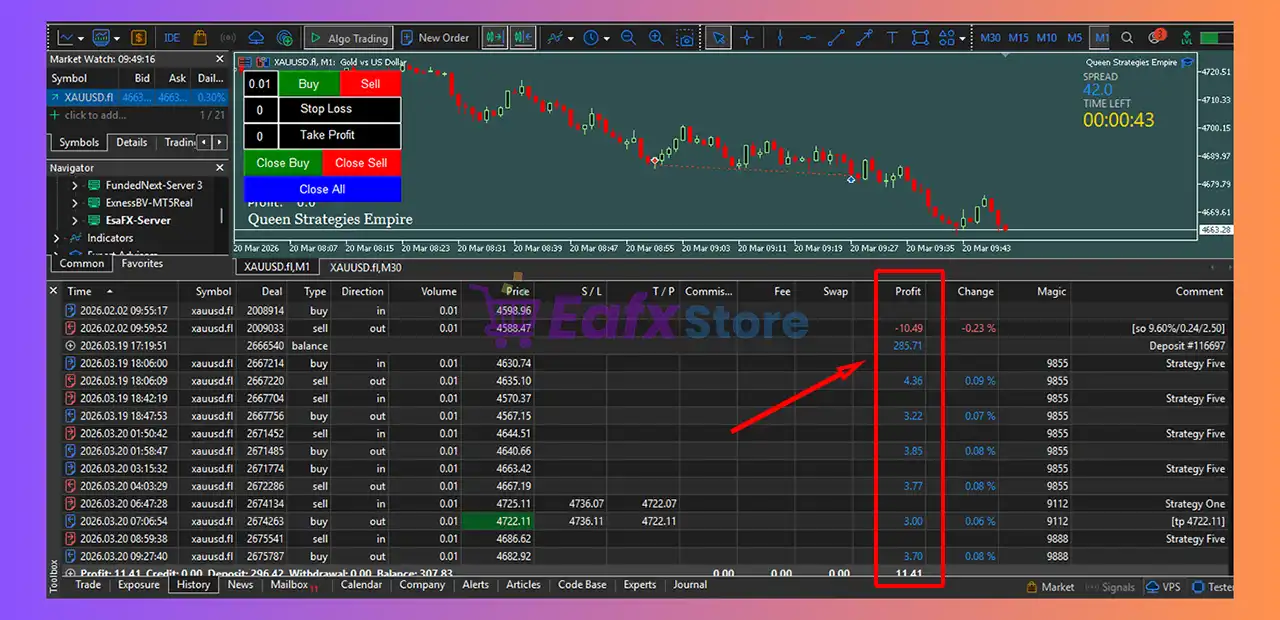Select the crosshair cursor tool

pyautogui.click(x=747, y=38)
